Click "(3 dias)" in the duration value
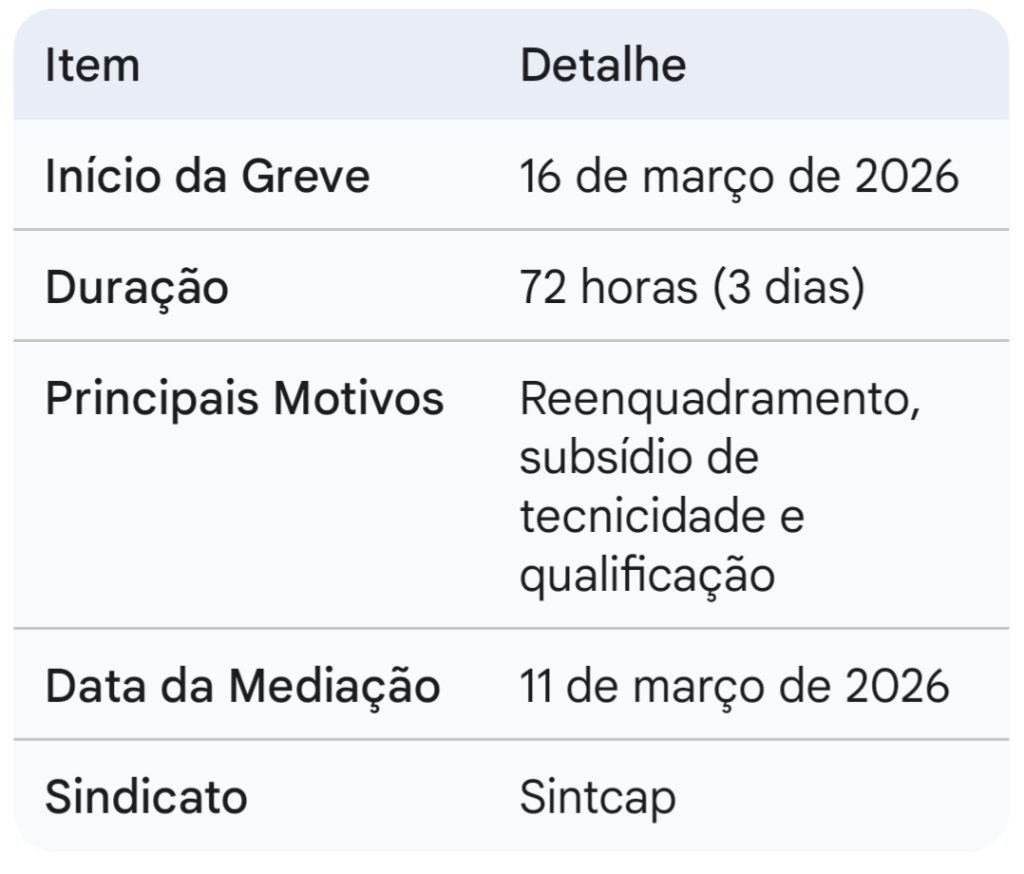The image size is (1024, 874). 787,288
